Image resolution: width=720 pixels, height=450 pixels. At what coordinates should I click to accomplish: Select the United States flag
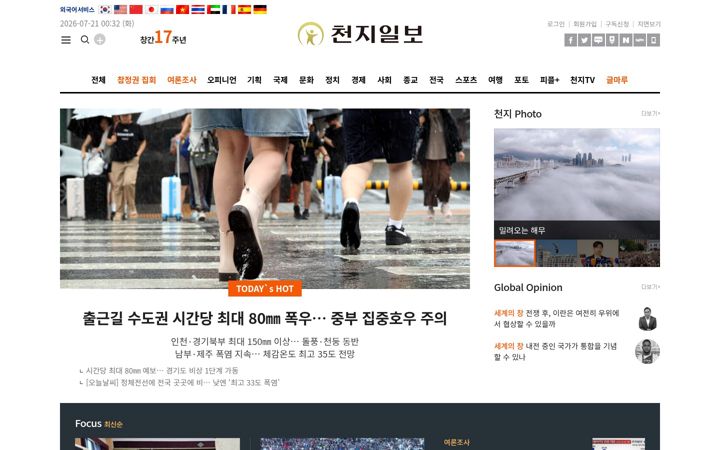coord(120,9)
